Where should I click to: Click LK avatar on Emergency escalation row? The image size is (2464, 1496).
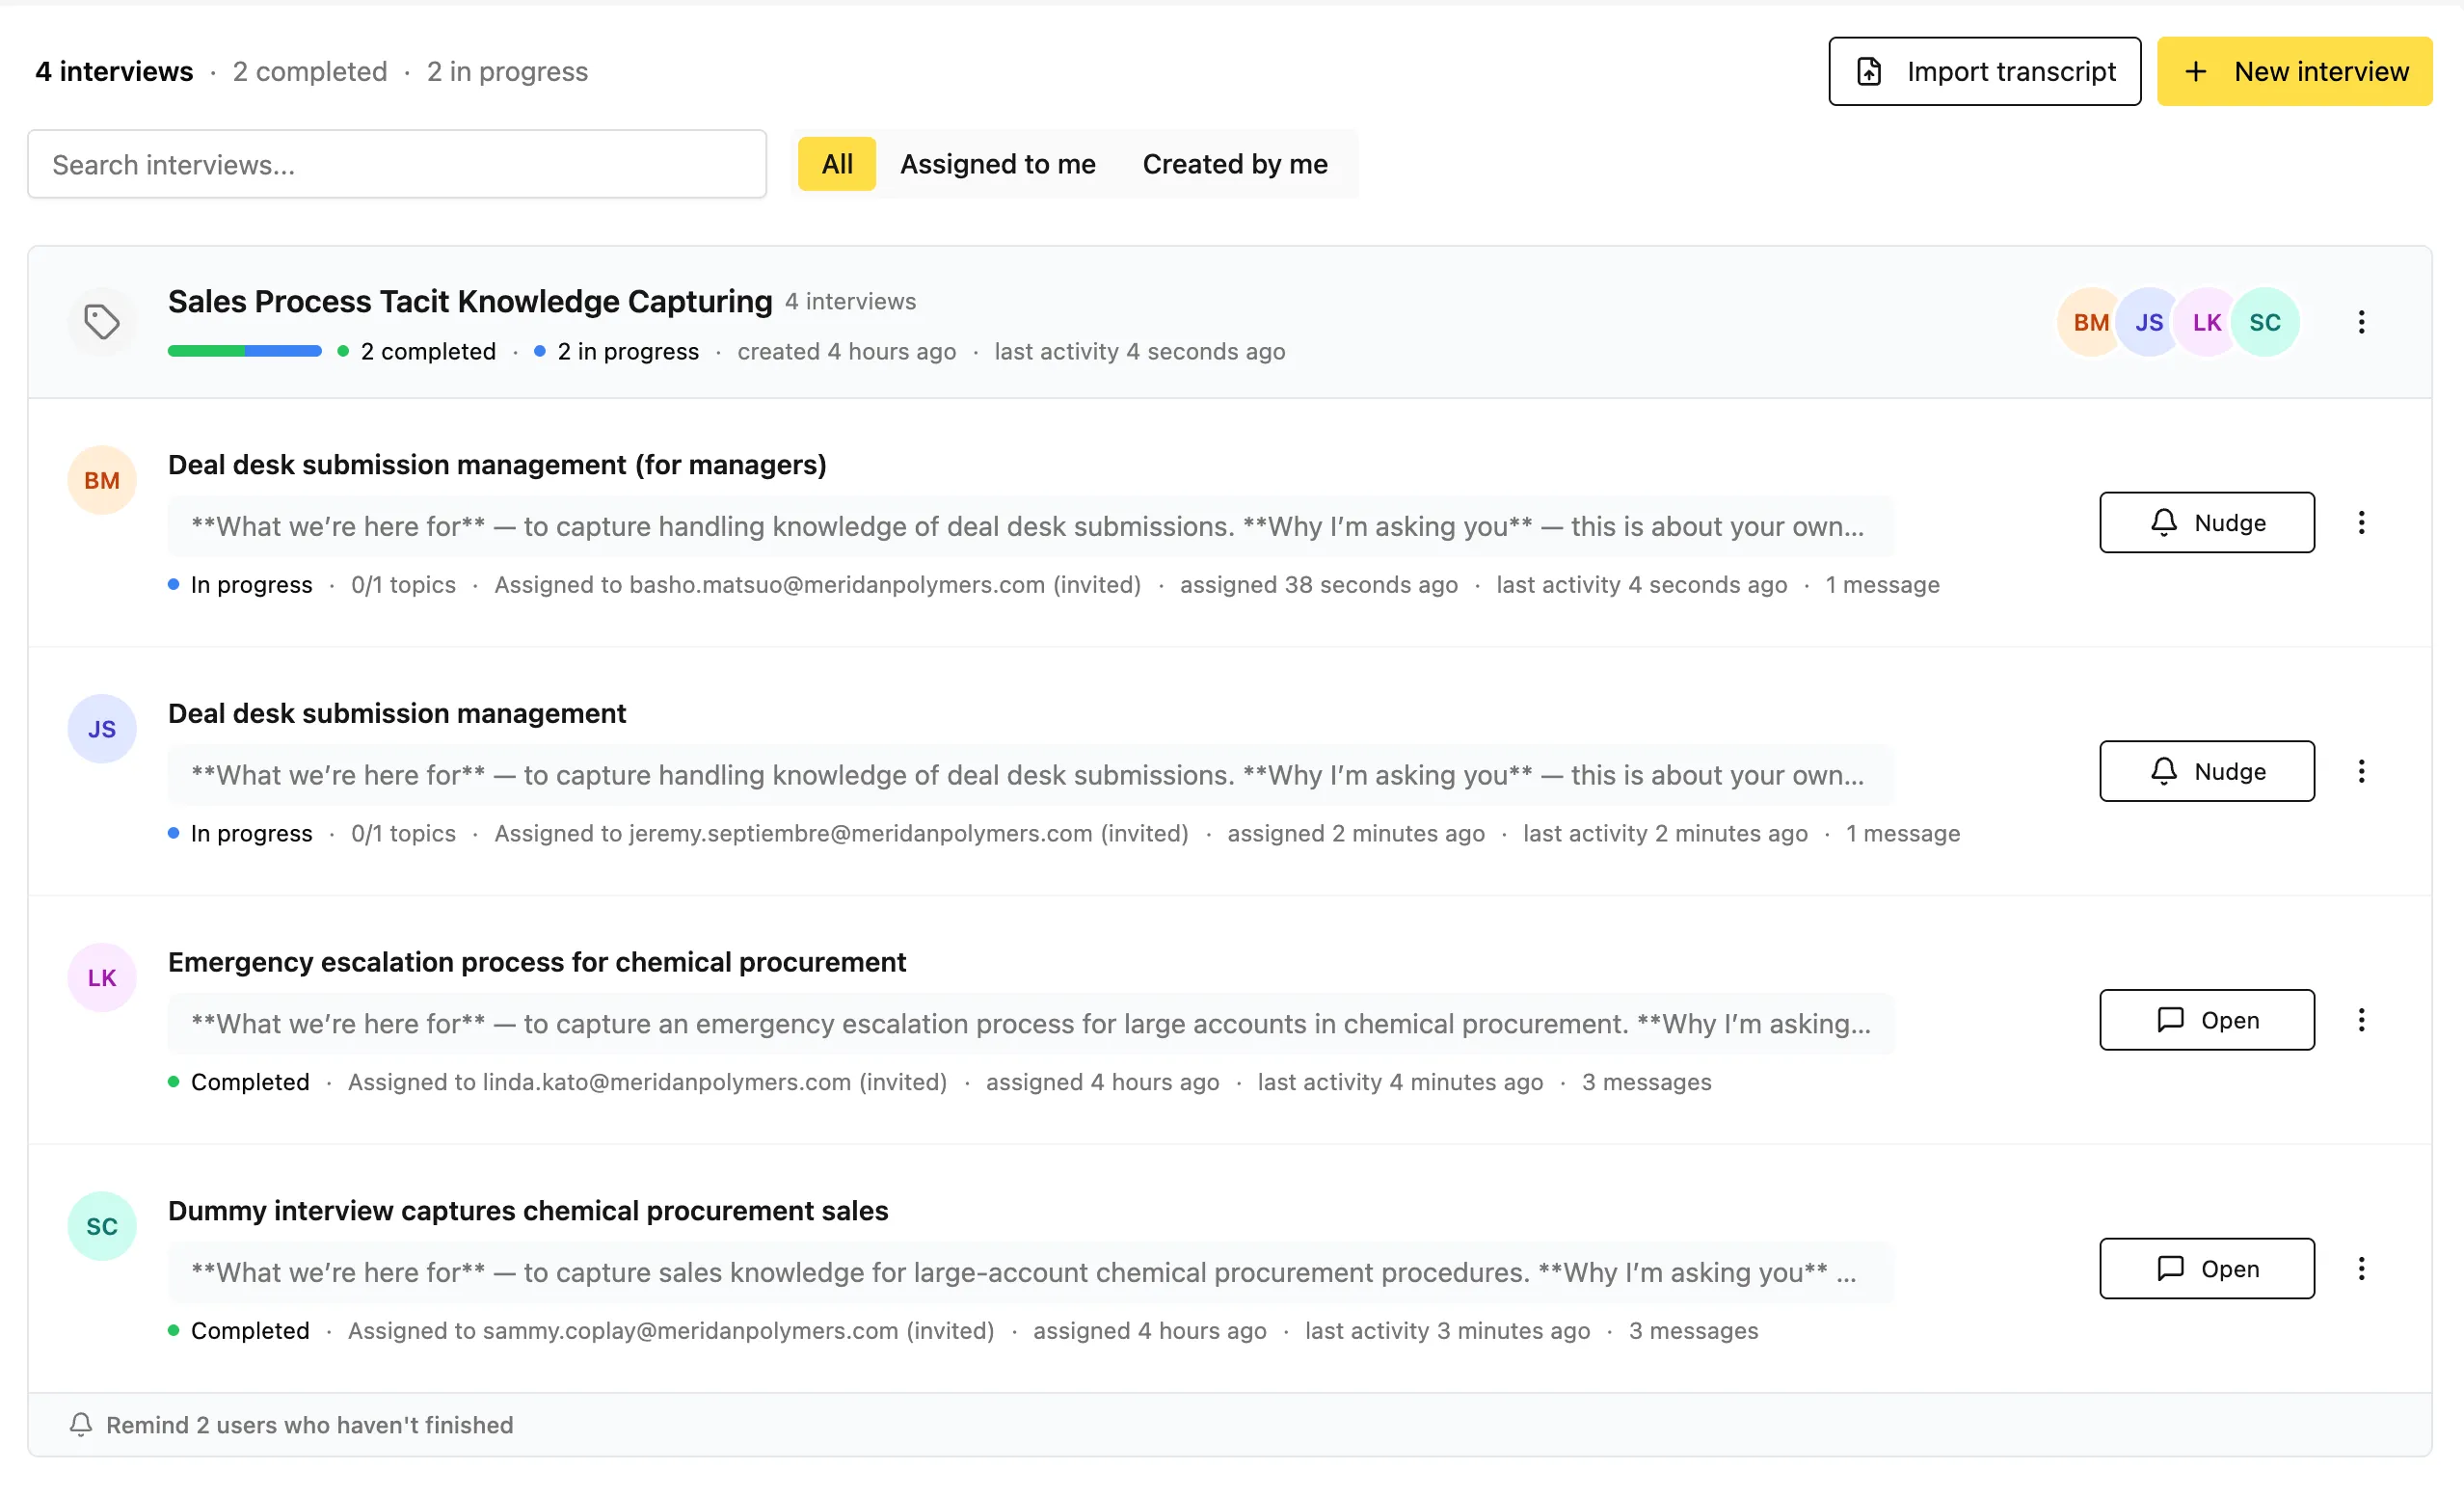(x=102, y=978)
